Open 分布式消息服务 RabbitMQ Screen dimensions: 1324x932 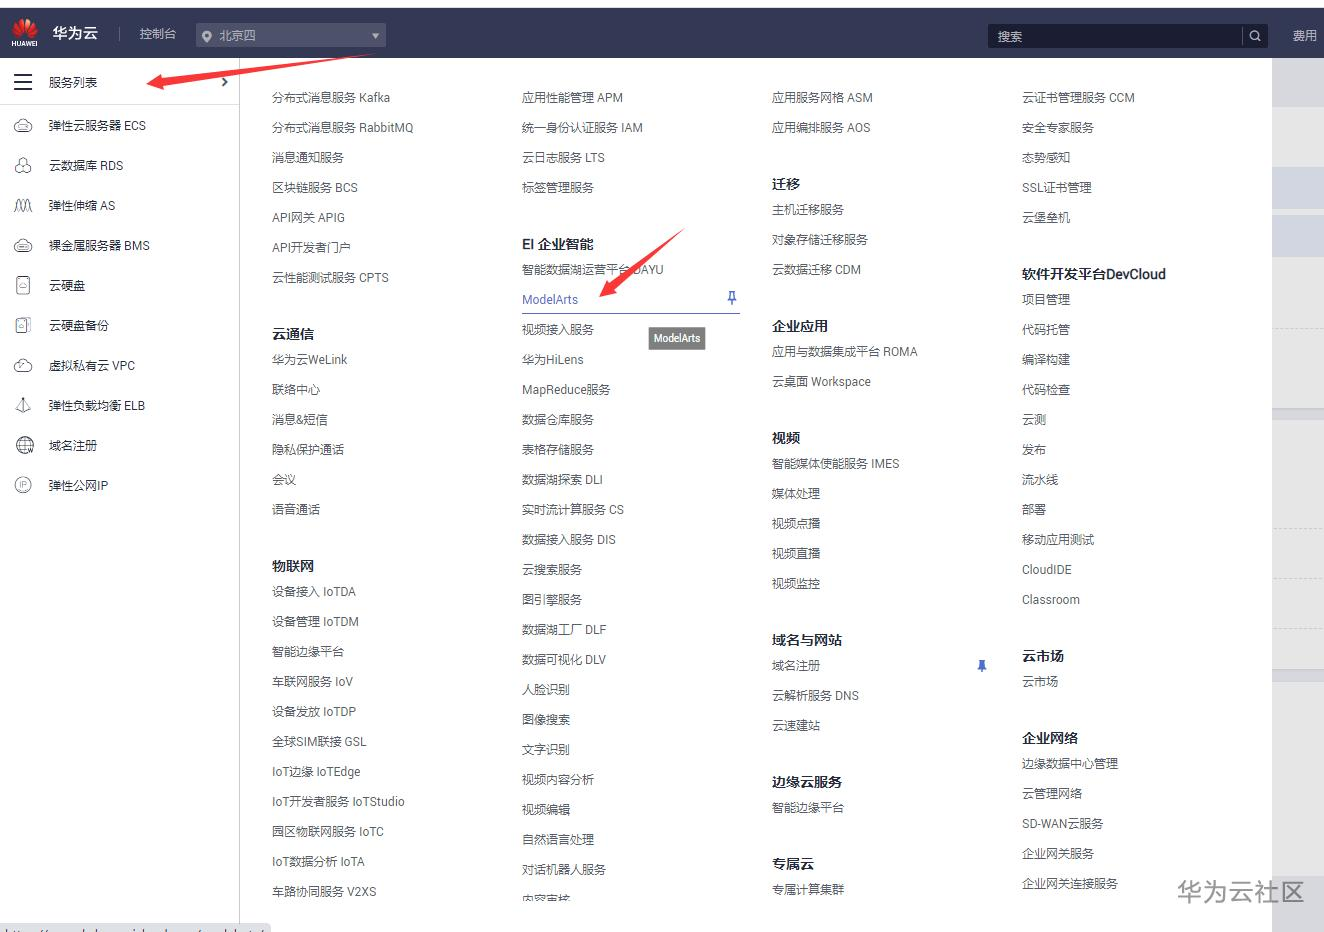pos(342,127)
